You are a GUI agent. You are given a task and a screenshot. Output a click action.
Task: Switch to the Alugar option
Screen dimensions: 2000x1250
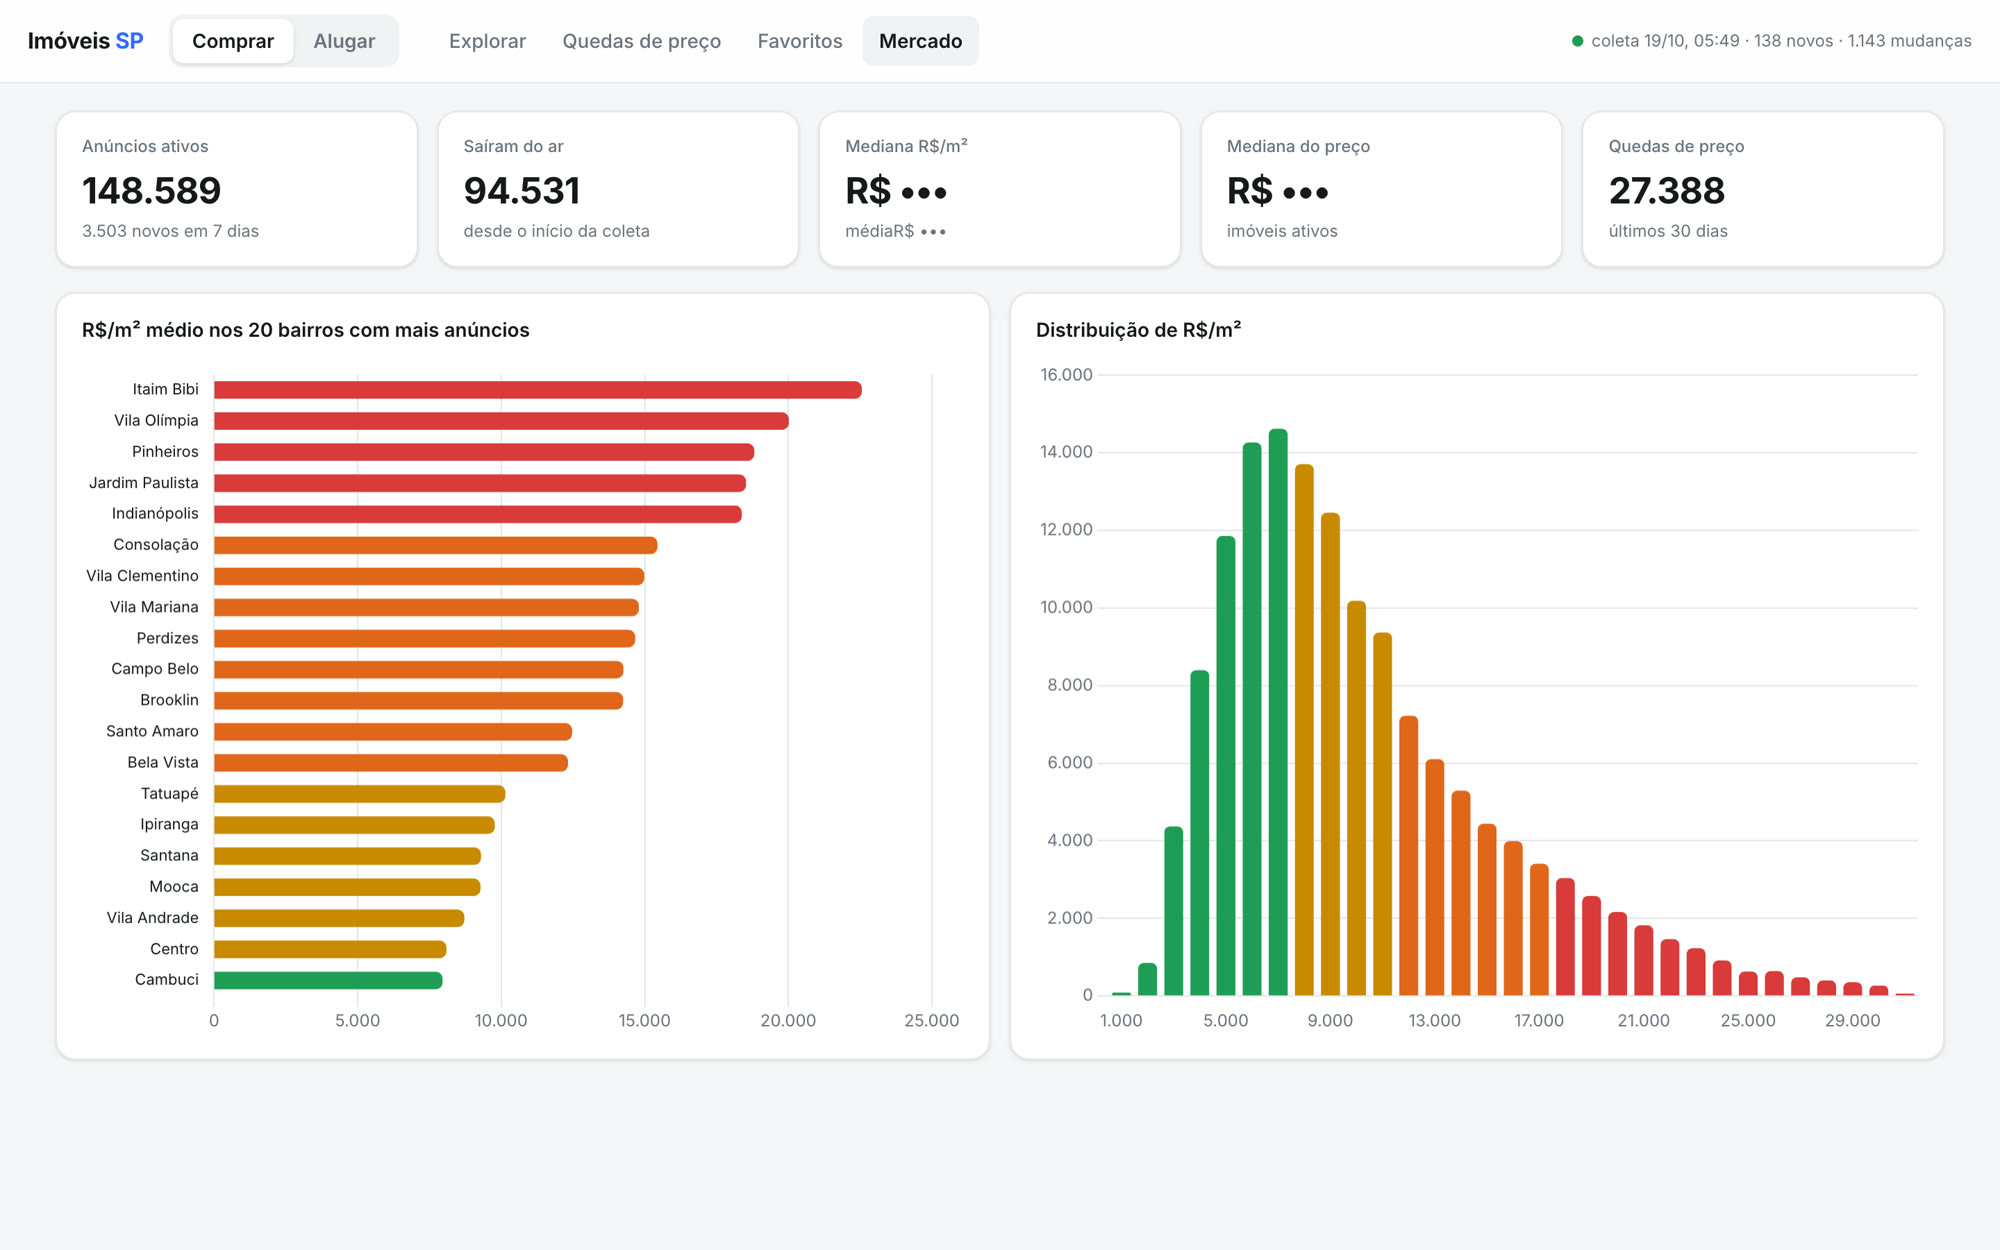[x=344, y=41]
